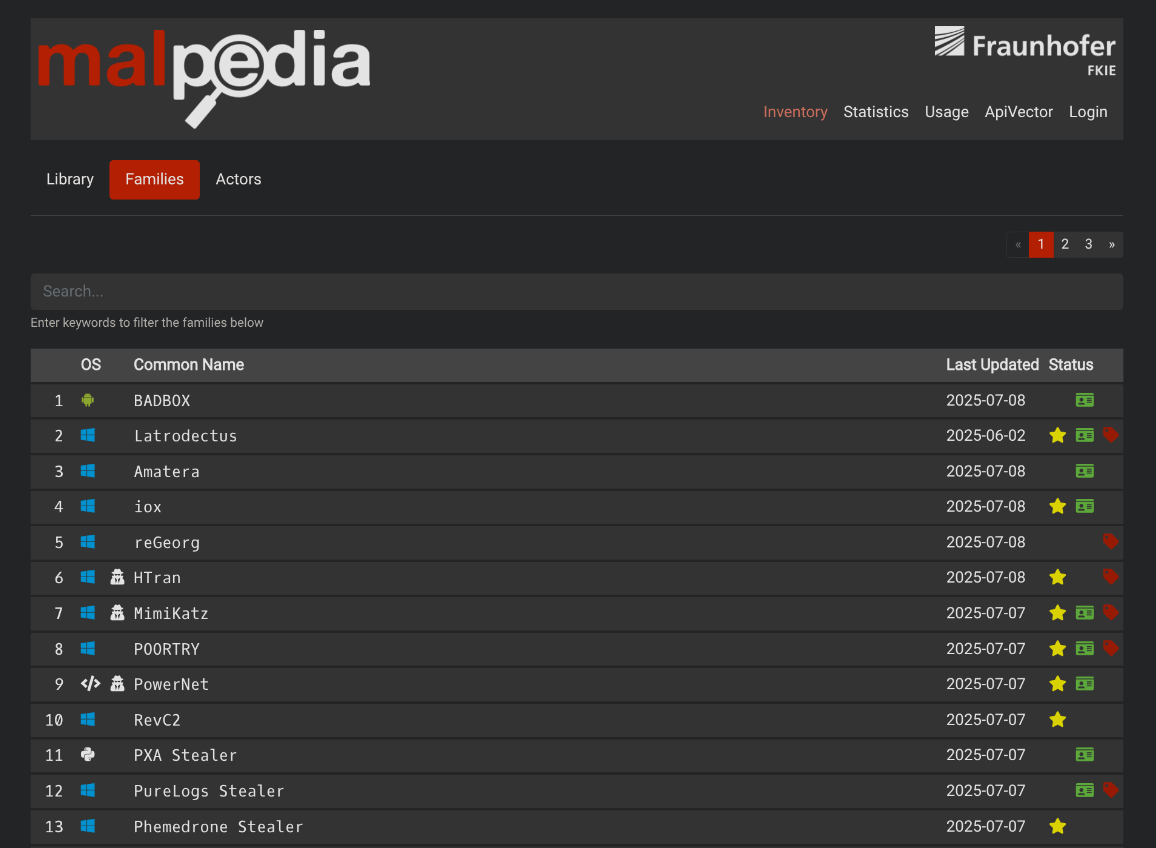The image size is (1156, 848).
Task: Click the red tag icon in MimiKatz row
Action: pyautogui.click(x=1110, y=613)
